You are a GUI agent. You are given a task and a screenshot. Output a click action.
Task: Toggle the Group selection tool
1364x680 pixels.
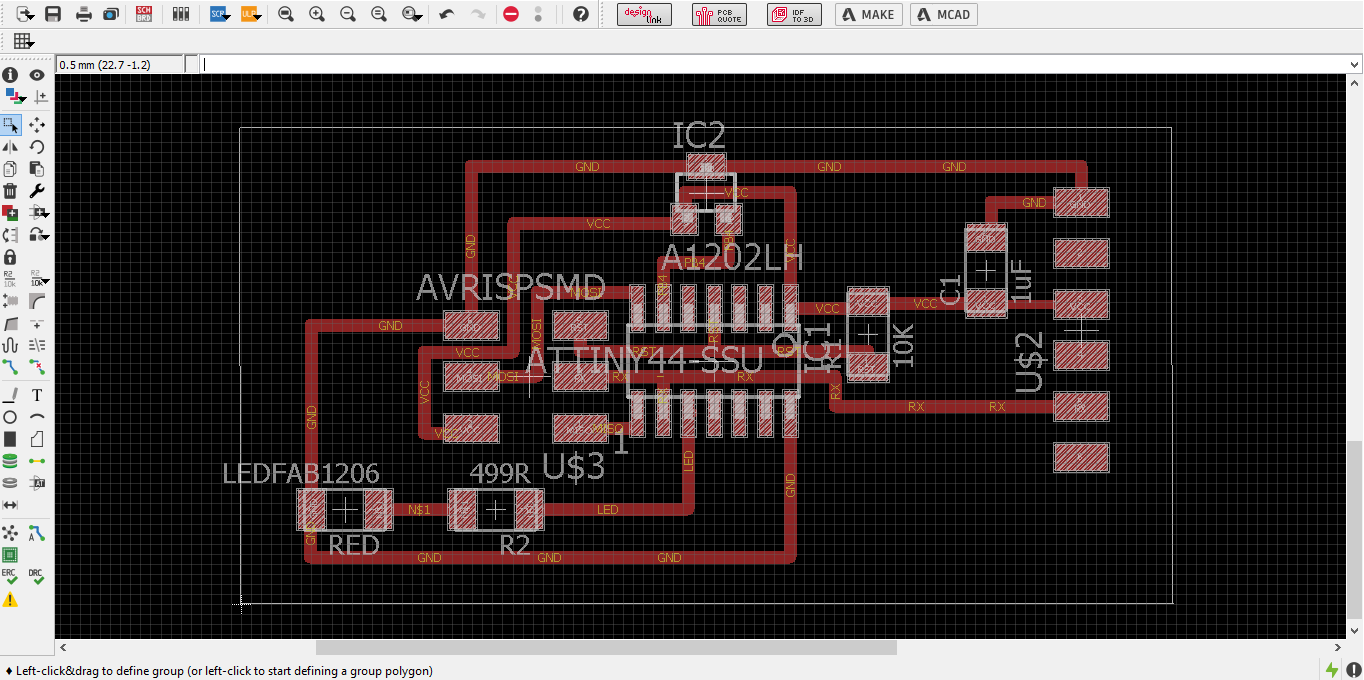(x=10, y=125)
